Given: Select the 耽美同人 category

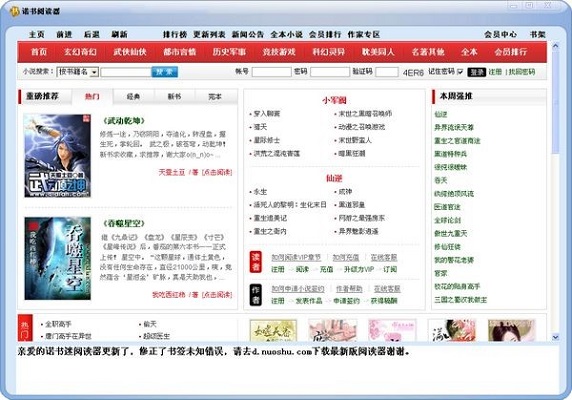Looking at the screenshot, I should [378, 52].
